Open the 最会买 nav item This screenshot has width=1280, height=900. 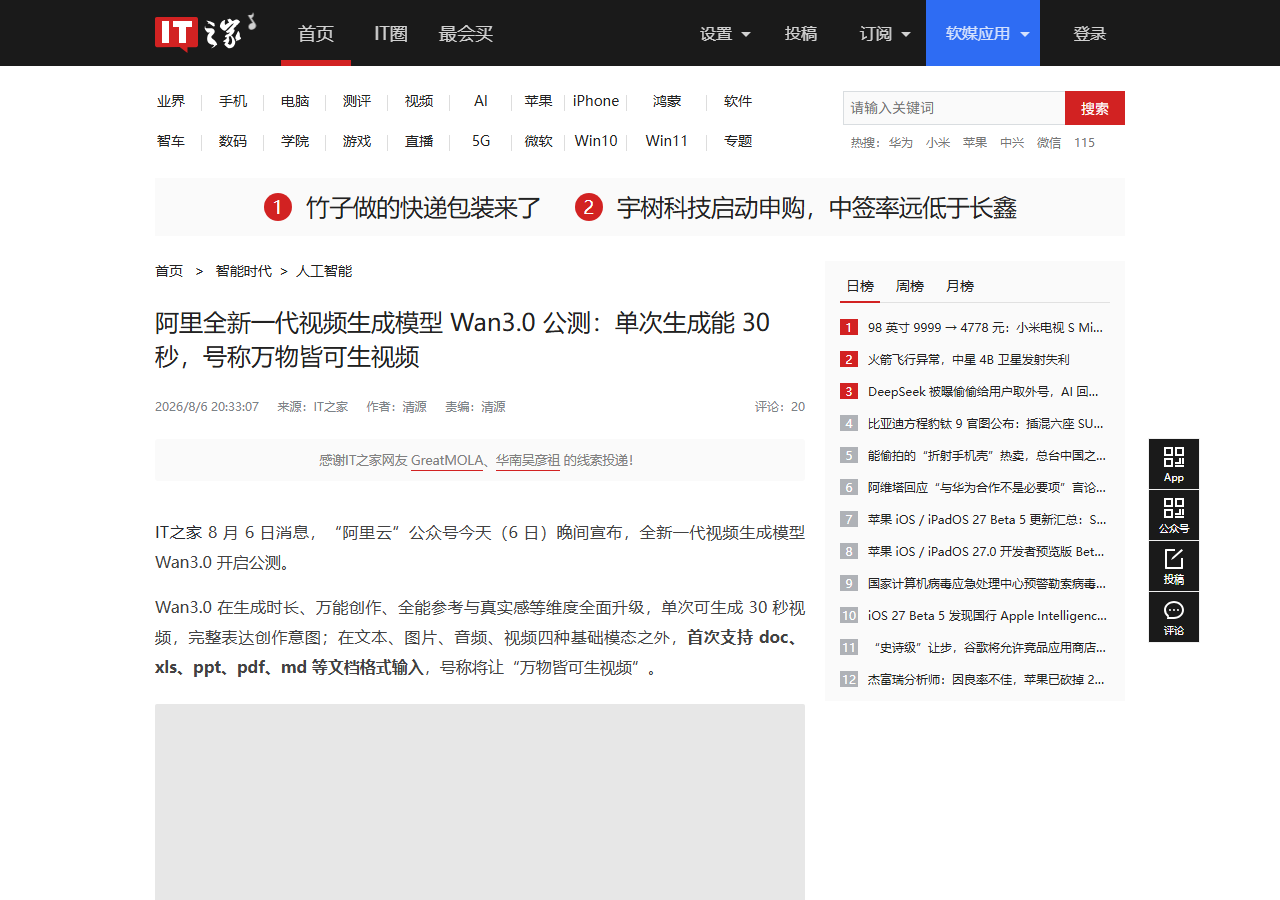pyautogui.click(x=466, y=33)
